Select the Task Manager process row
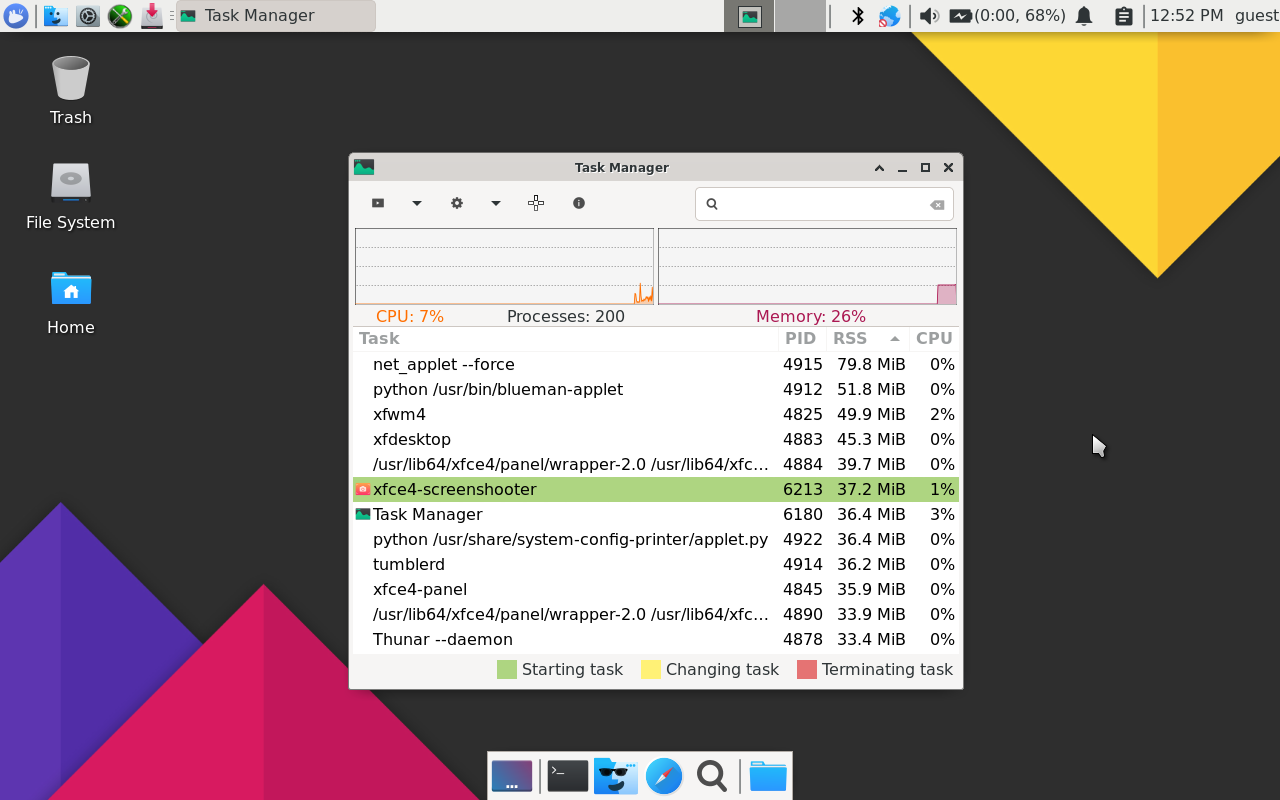 pyautogui.click(x=656, y=514)
